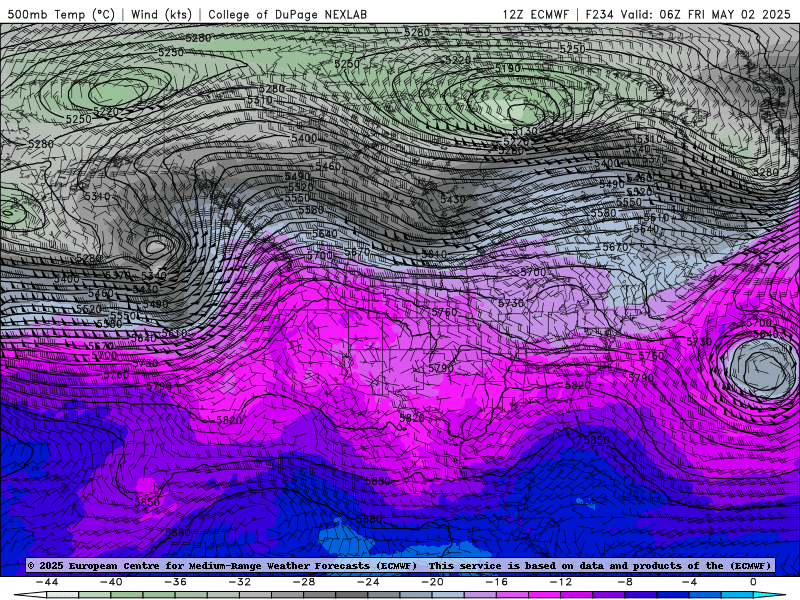This screenshot has height=600, width=800.
Task: Click the -44 color bar label
Action: 47,582
